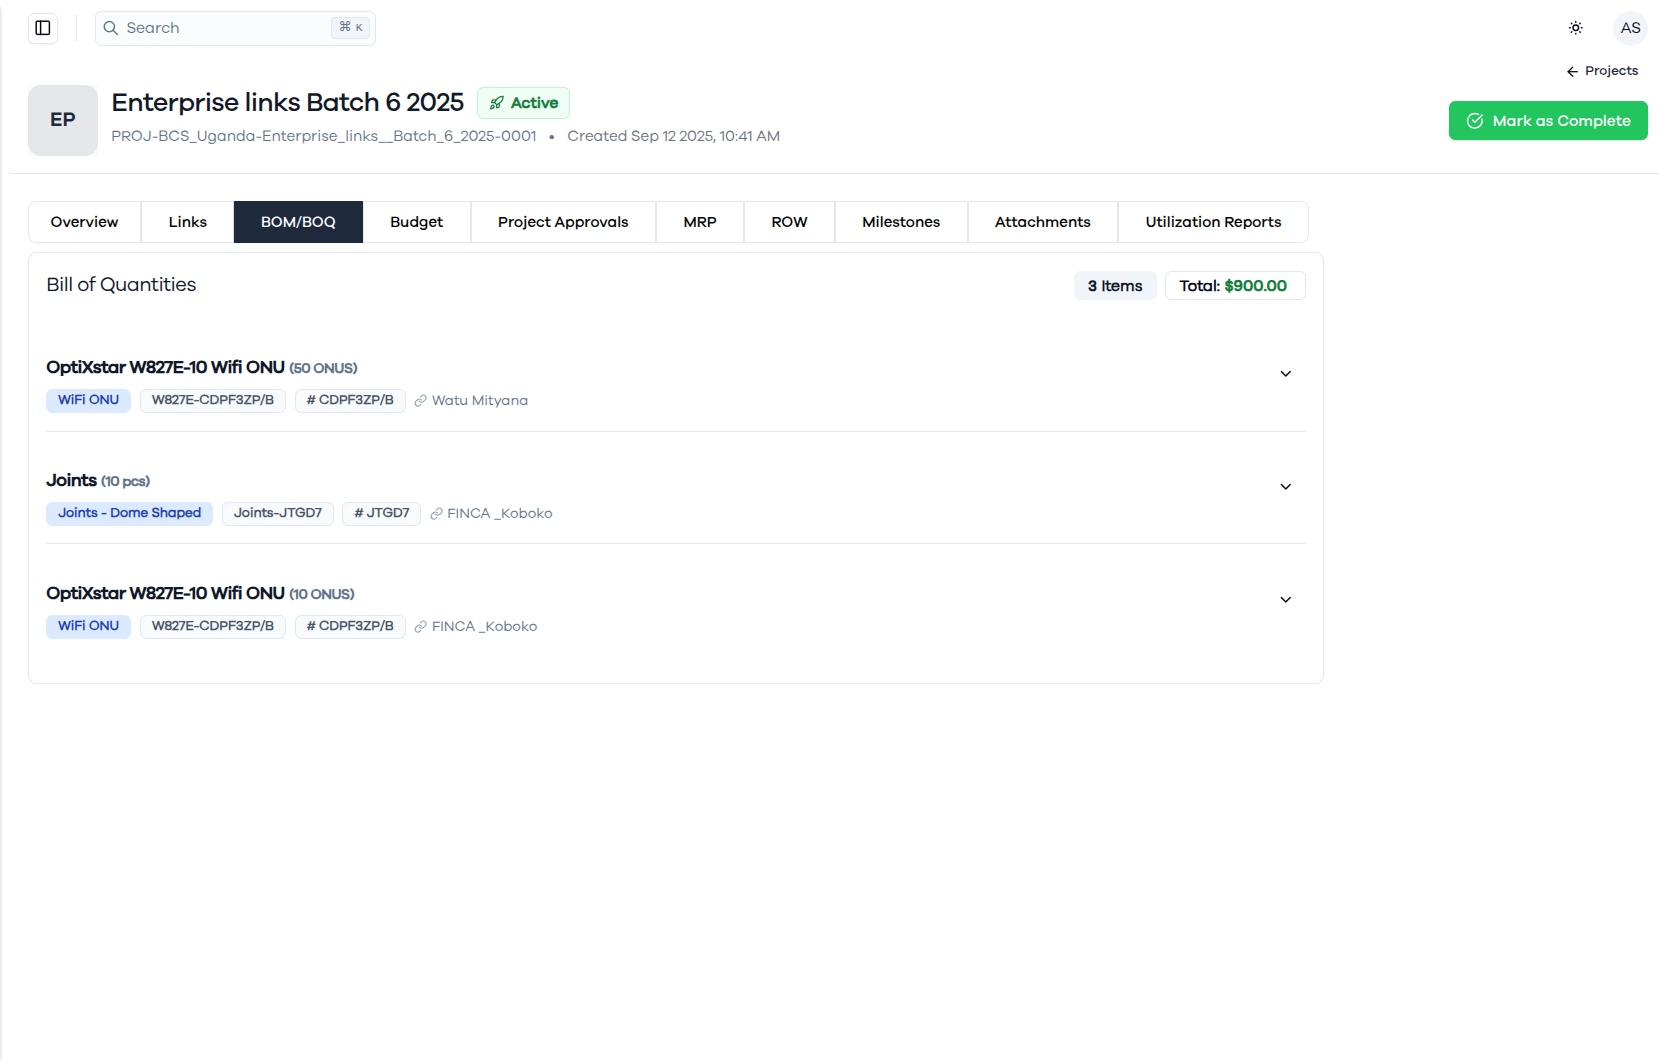Screen dimensions: 1659x1061
Task: Click W827E-CDPF3ZP/B tag in 50 ONUS row
Action: point(213,400)
